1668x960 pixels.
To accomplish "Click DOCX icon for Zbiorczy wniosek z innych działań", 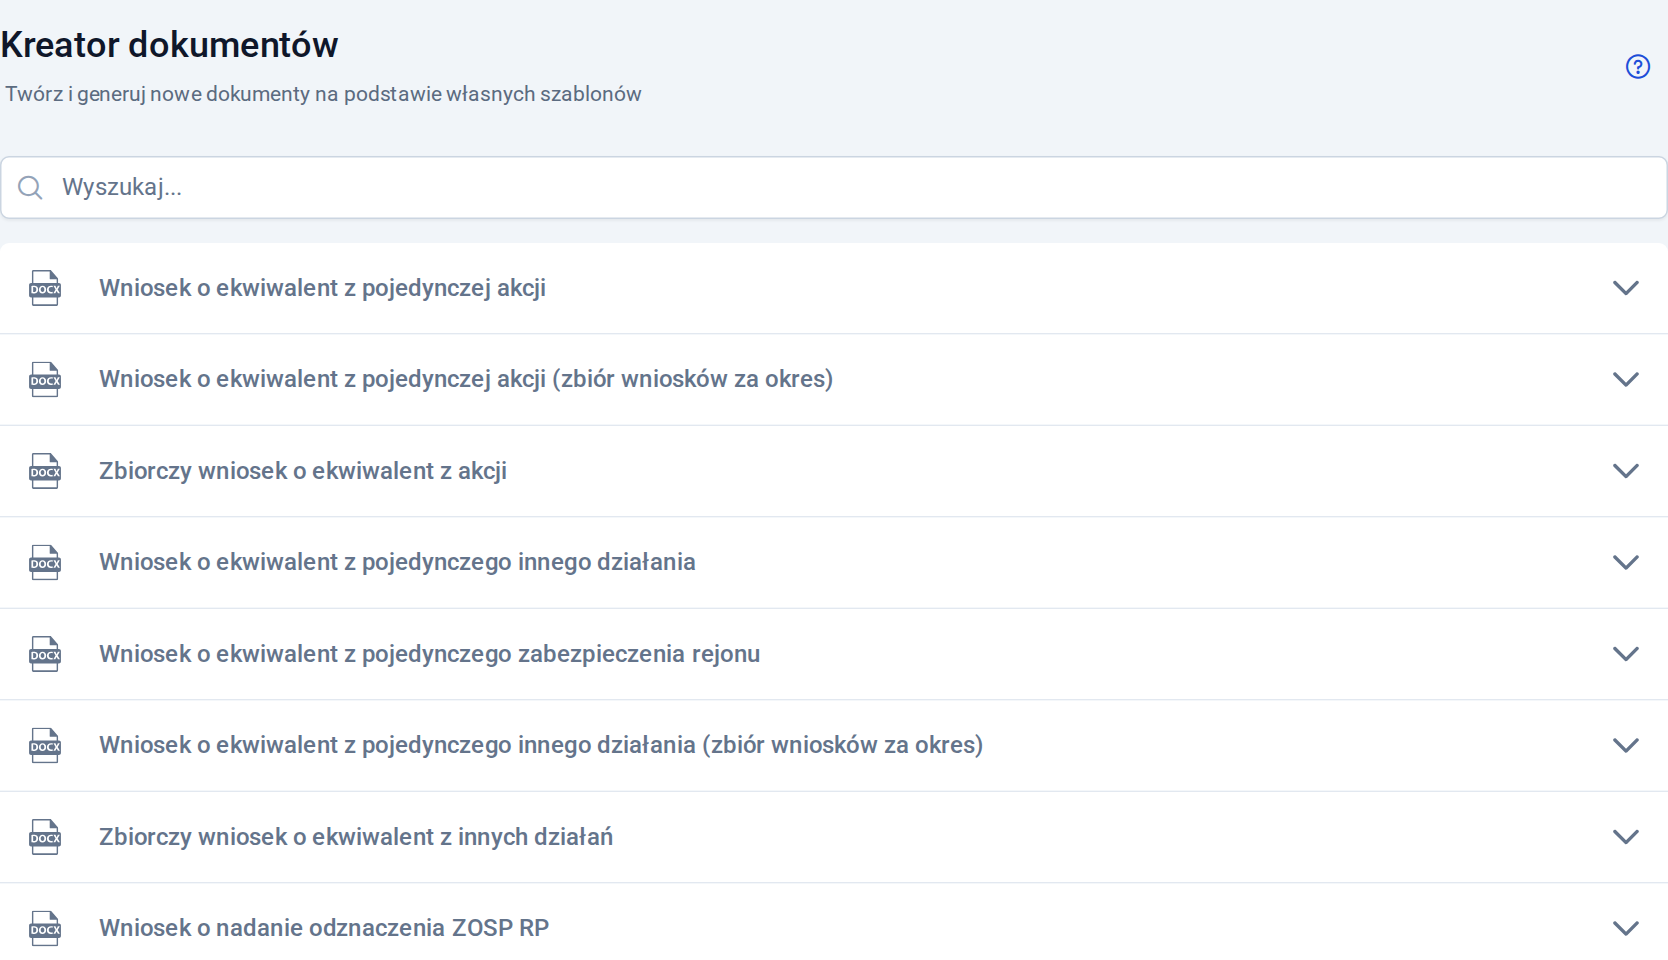I will [x=45, y=837].
